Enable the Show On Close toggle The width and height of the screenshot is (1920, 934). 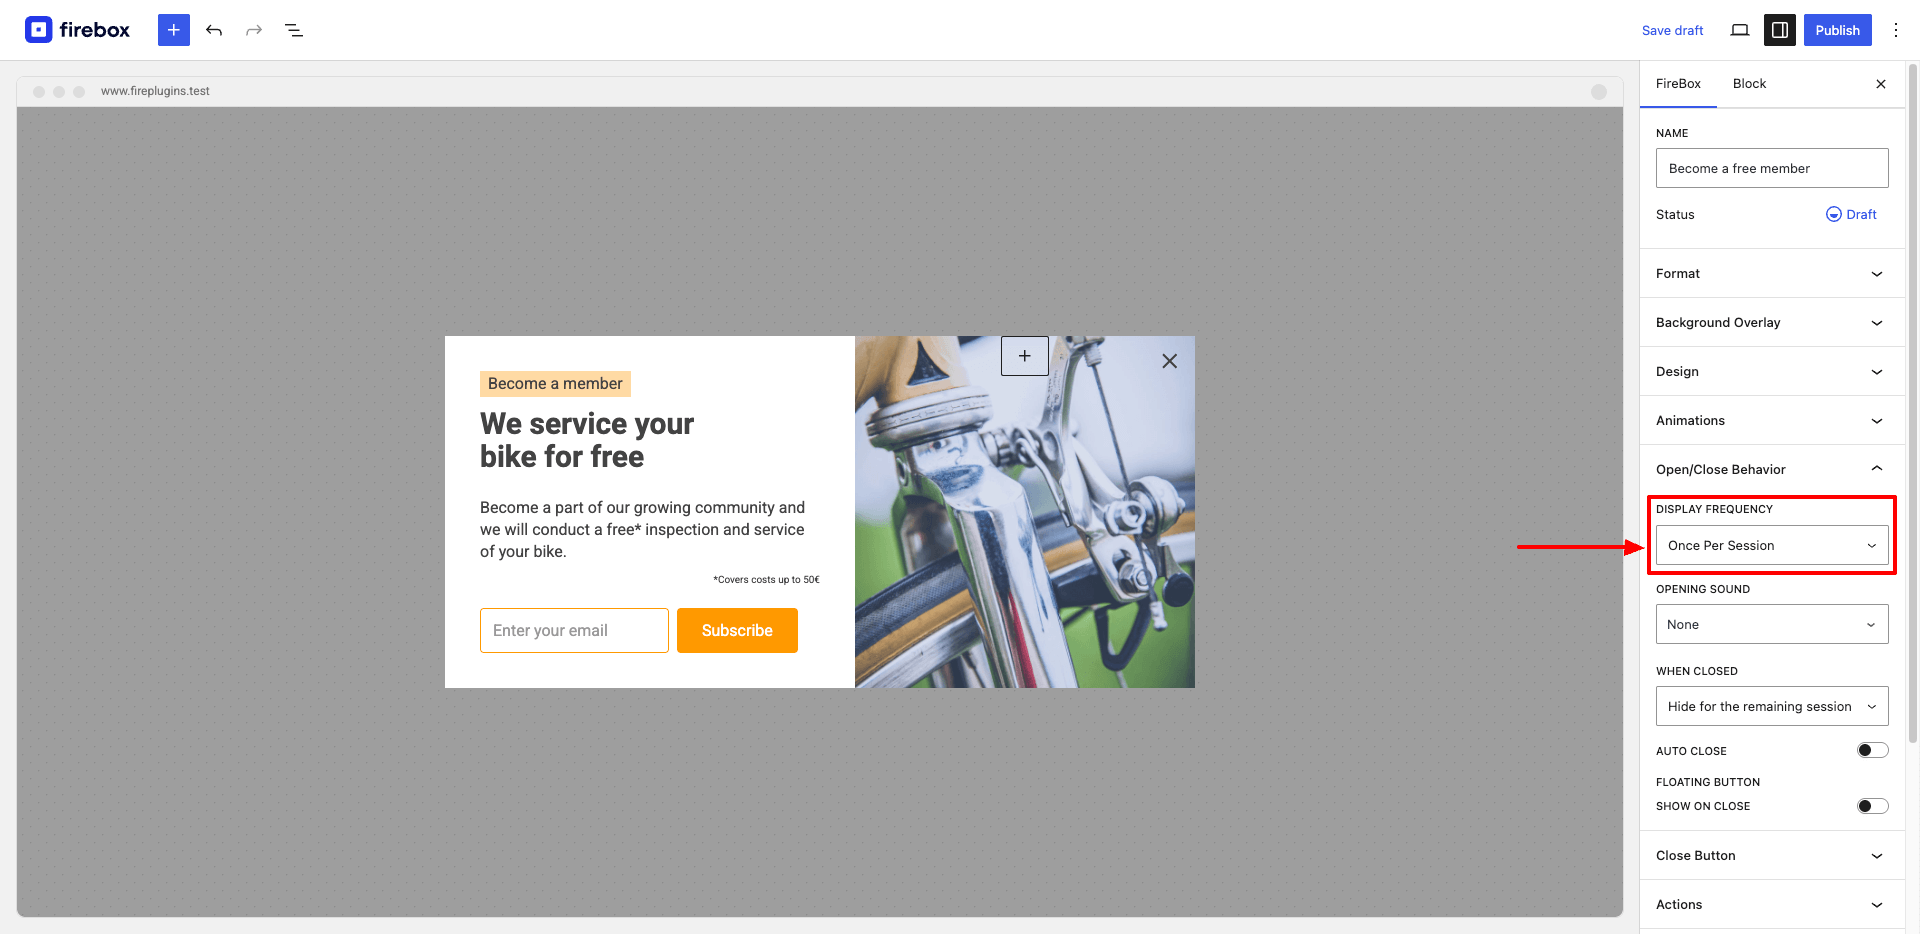1872,806
